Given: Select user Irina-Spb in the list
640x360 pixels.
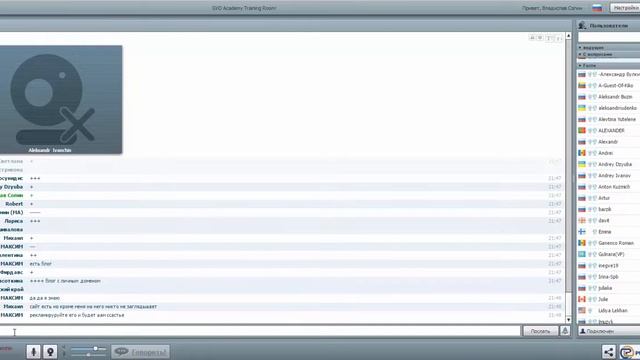Looking at the screenshot, I should click(x=609, y=277).
